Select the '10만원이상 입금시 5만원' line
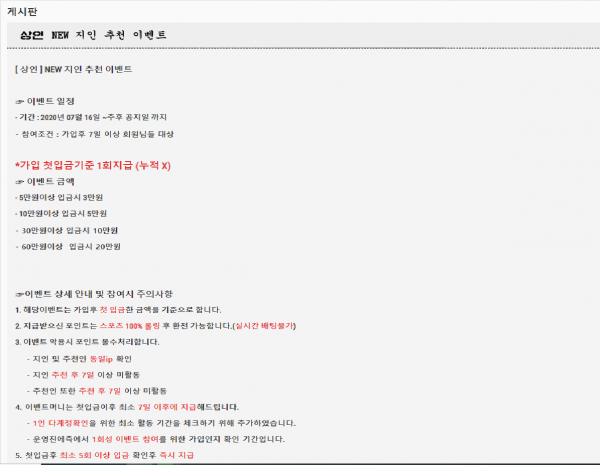 64,213
